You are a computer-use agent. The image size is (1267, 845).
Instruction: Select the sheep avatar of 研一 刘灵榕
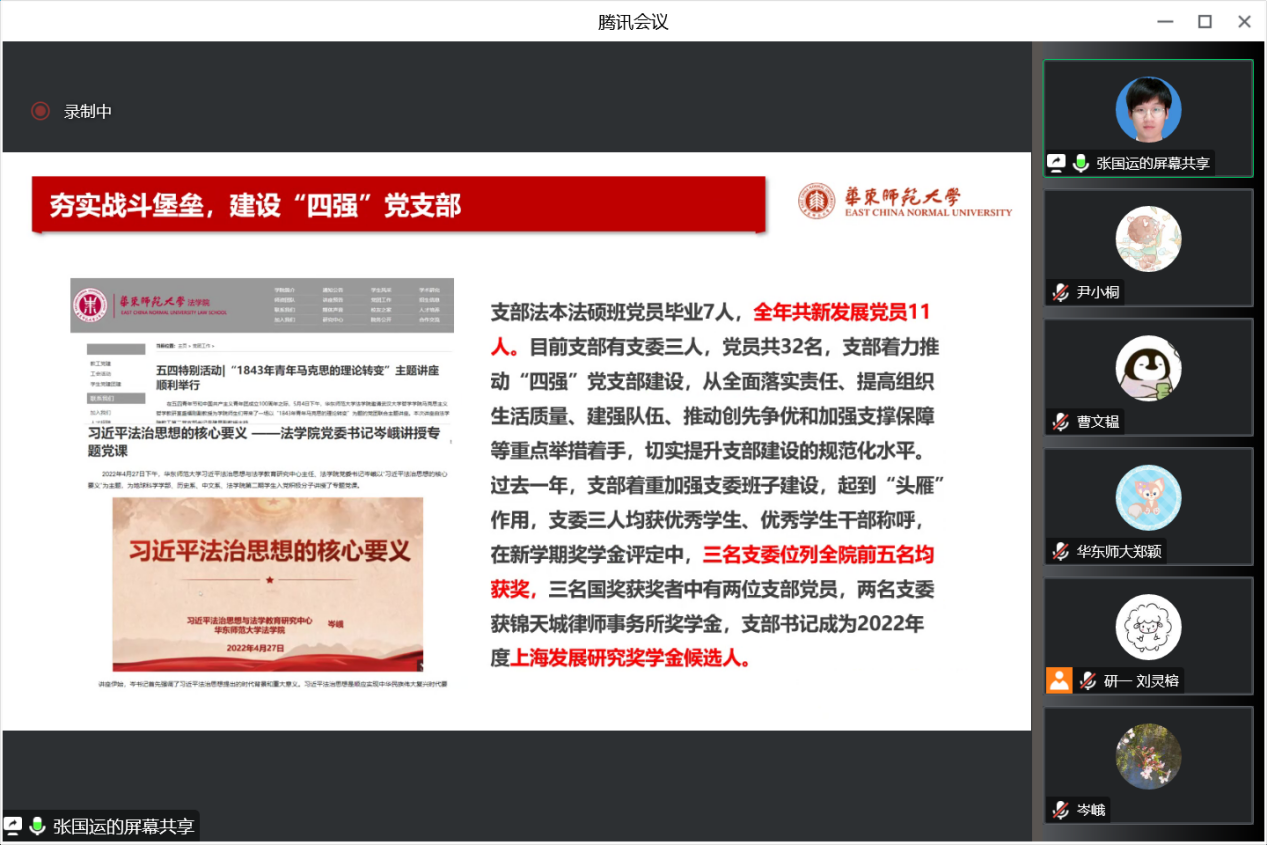tap(1148, 627)
